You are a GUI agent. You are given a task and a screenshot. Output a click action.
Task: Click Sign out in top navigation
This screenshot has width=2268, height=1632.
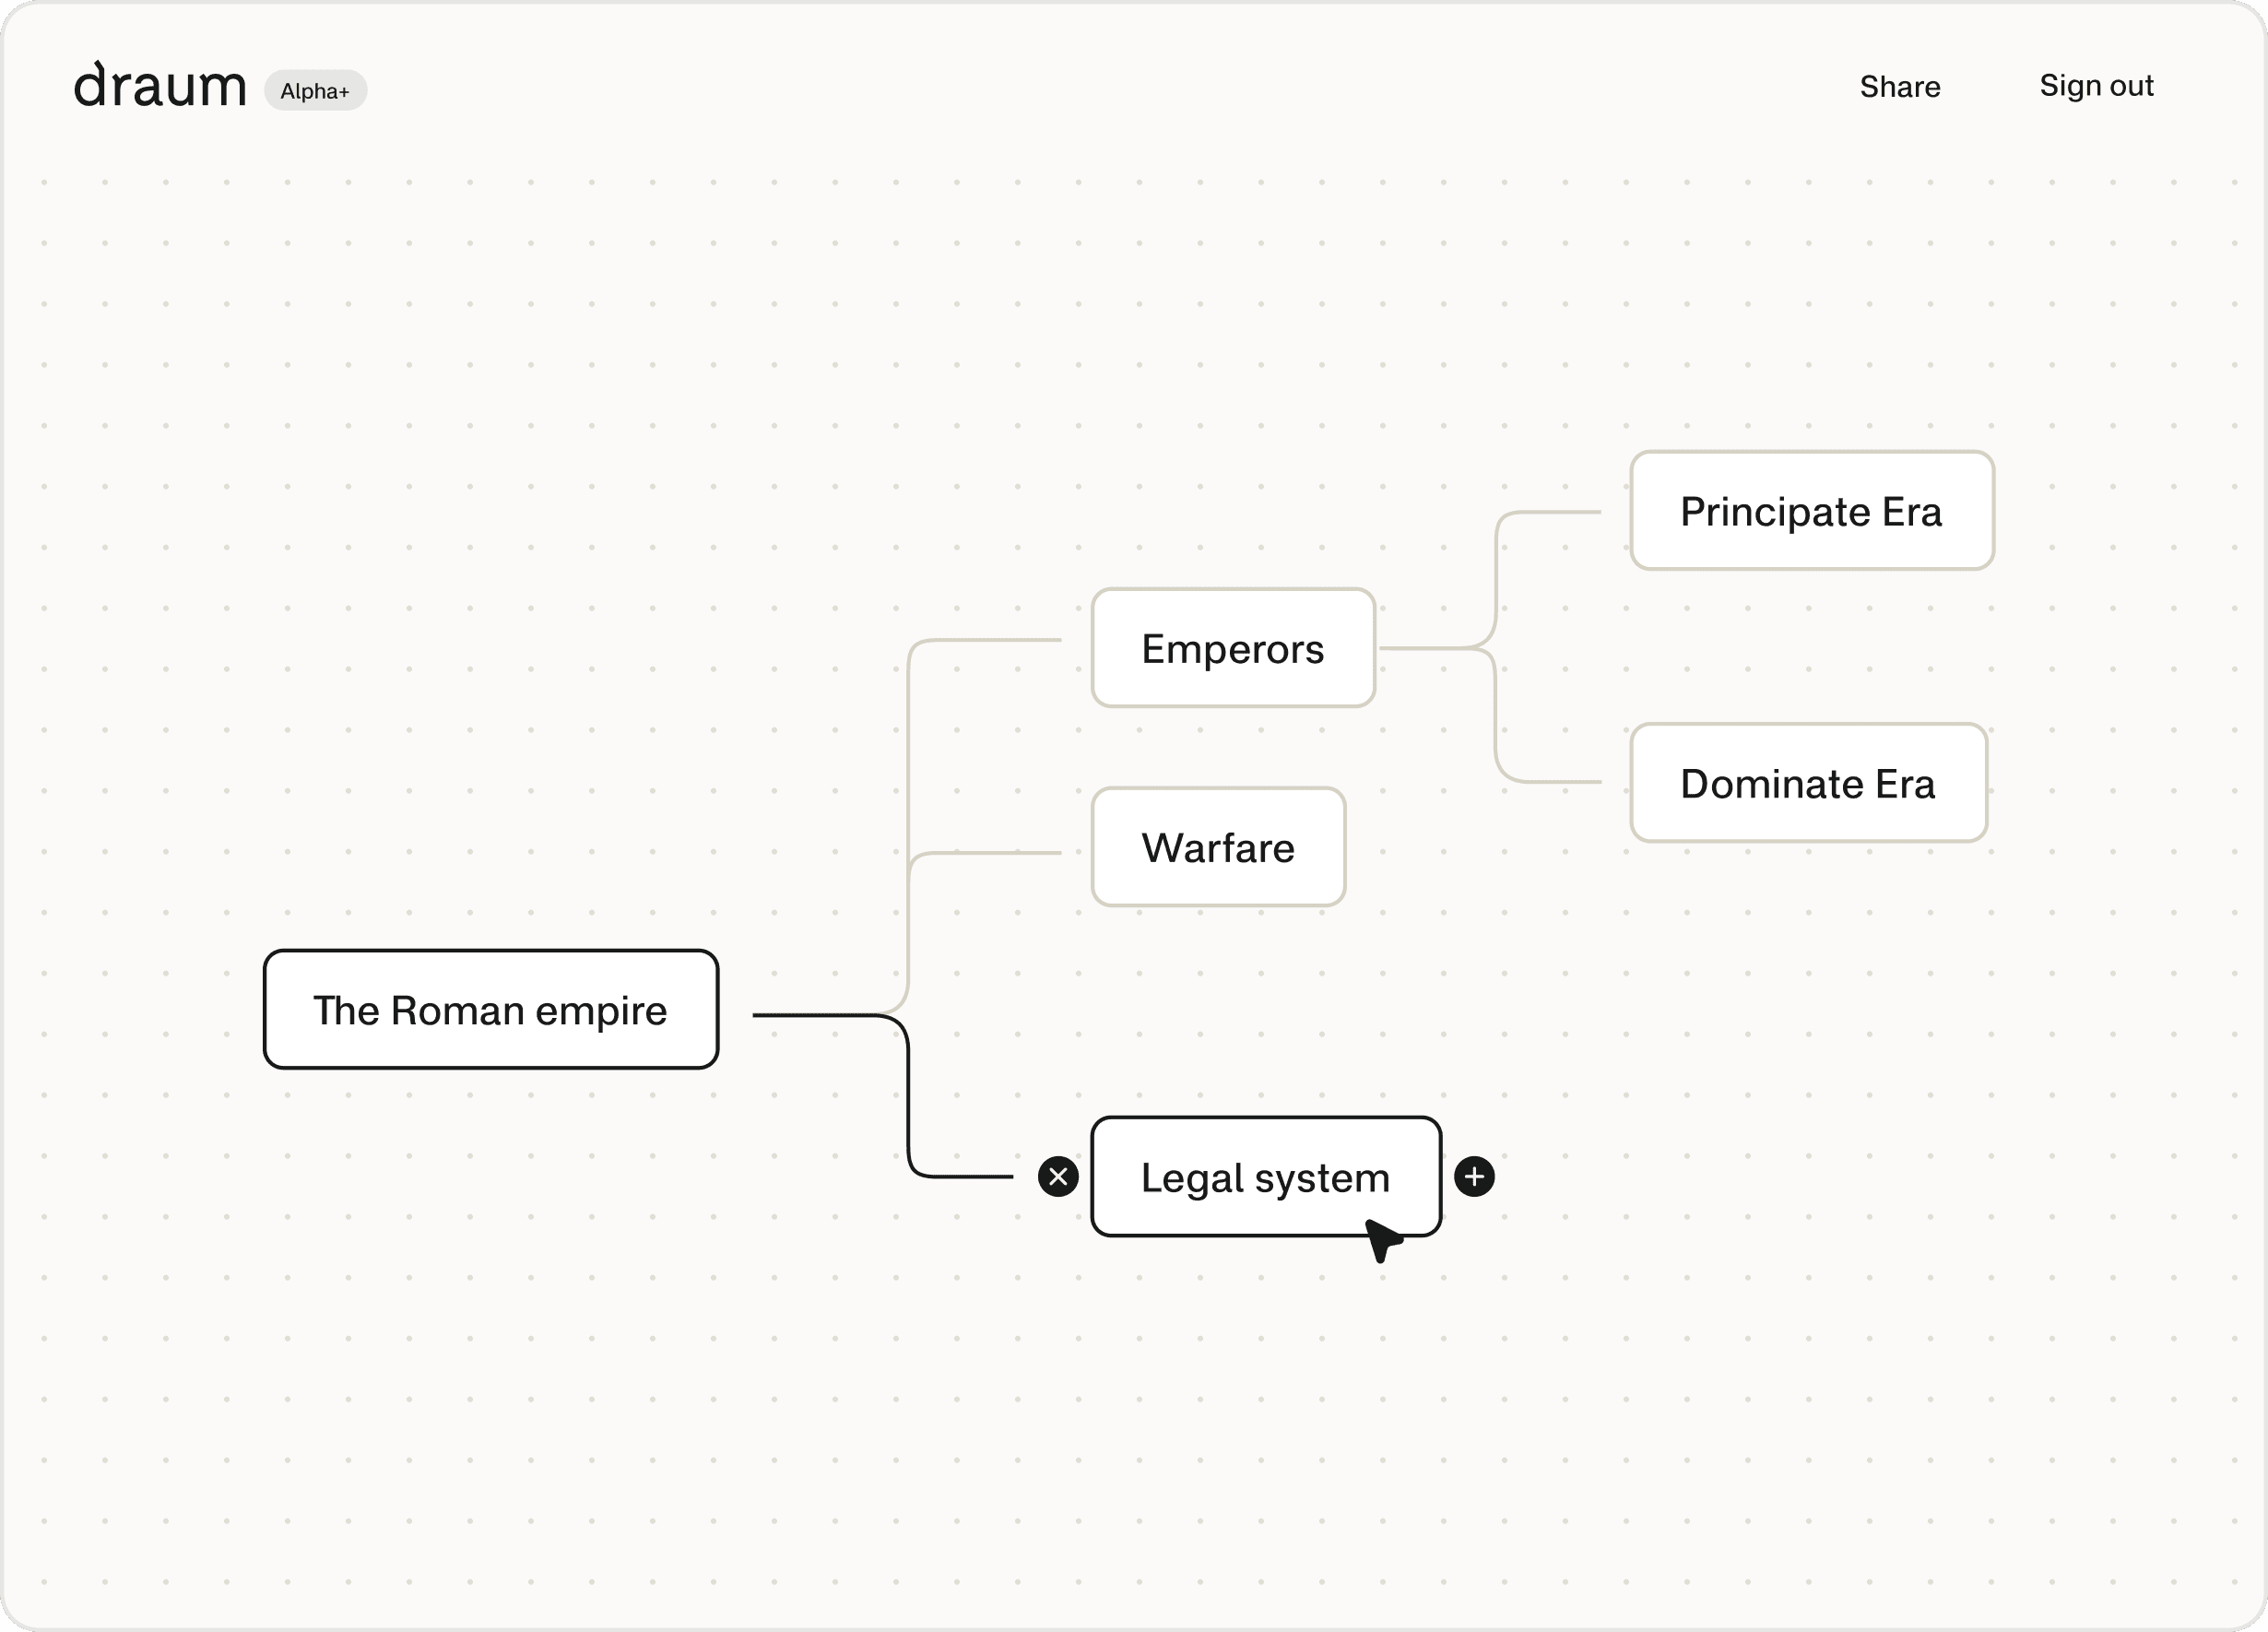(x=2097, y=85)
